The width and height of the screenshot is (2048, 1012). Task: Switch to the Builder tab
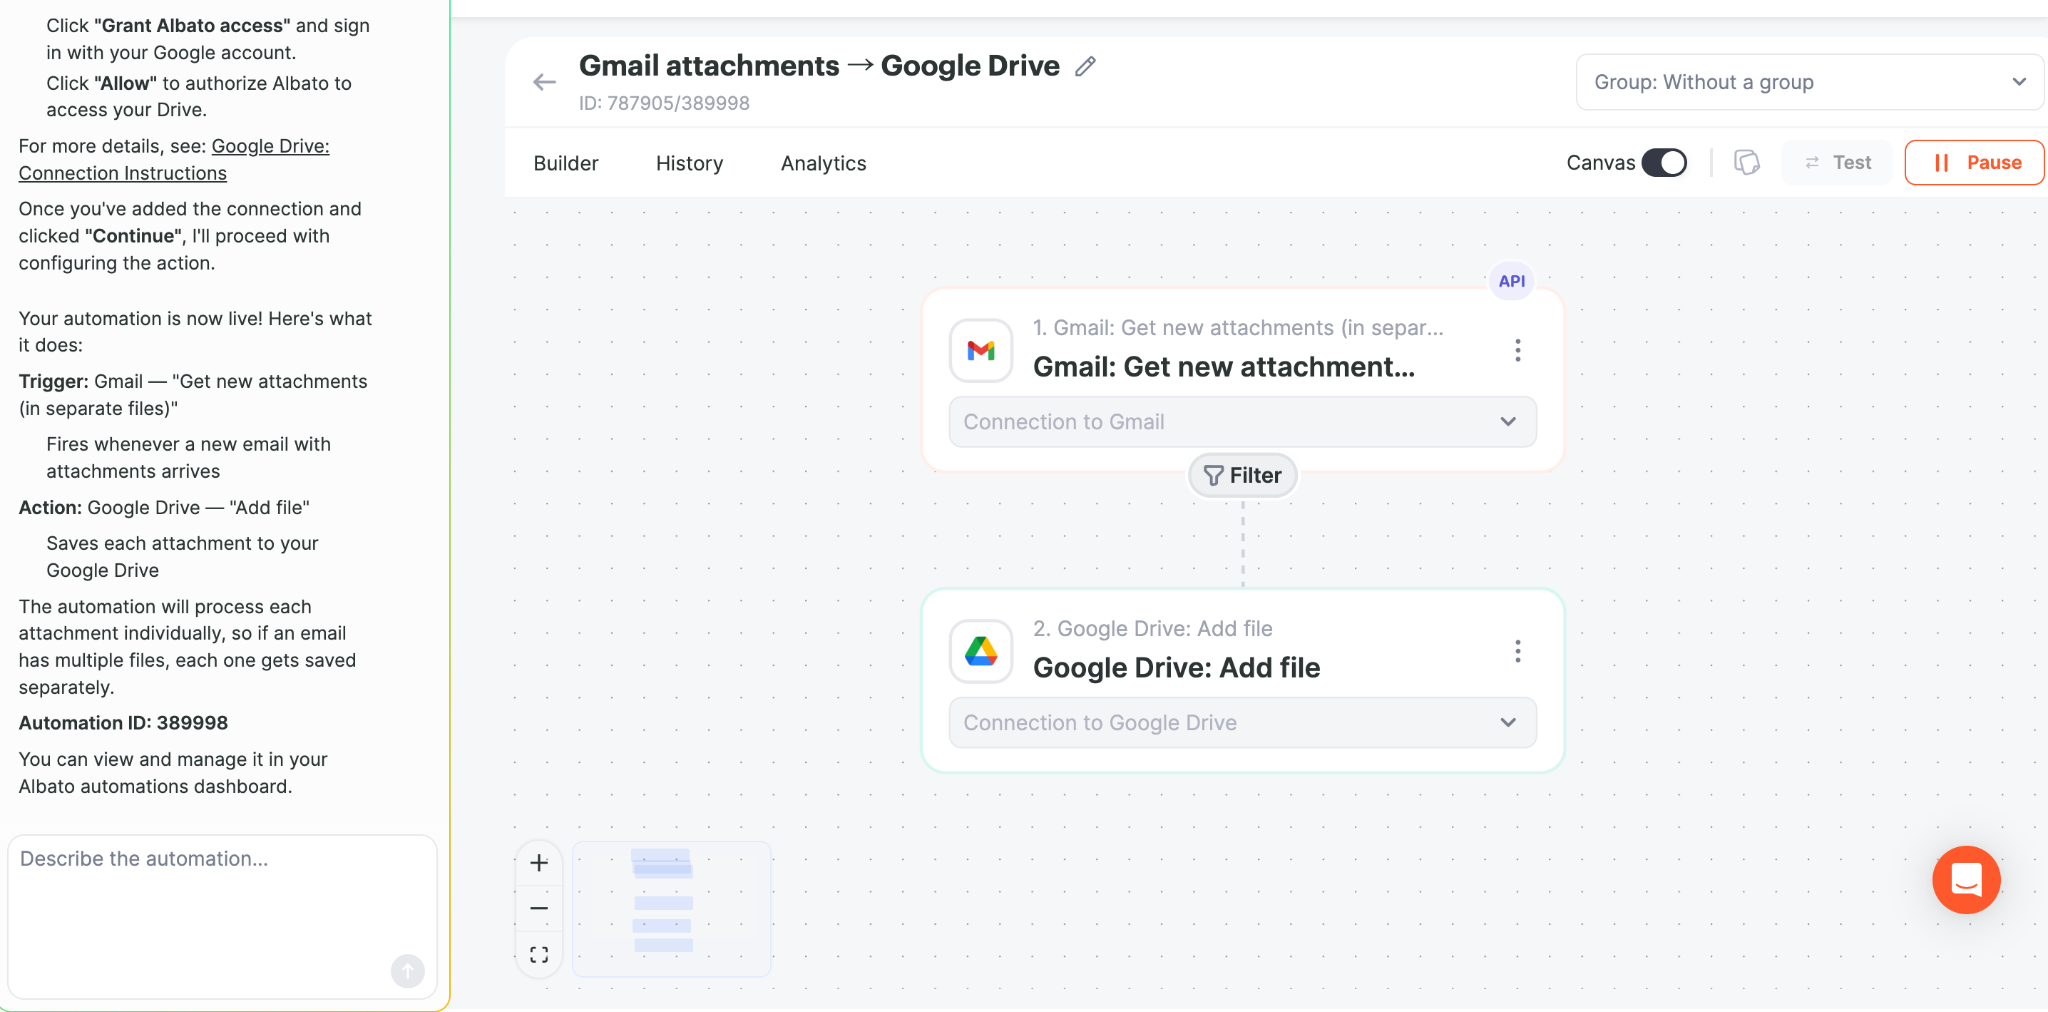[566, 163]
